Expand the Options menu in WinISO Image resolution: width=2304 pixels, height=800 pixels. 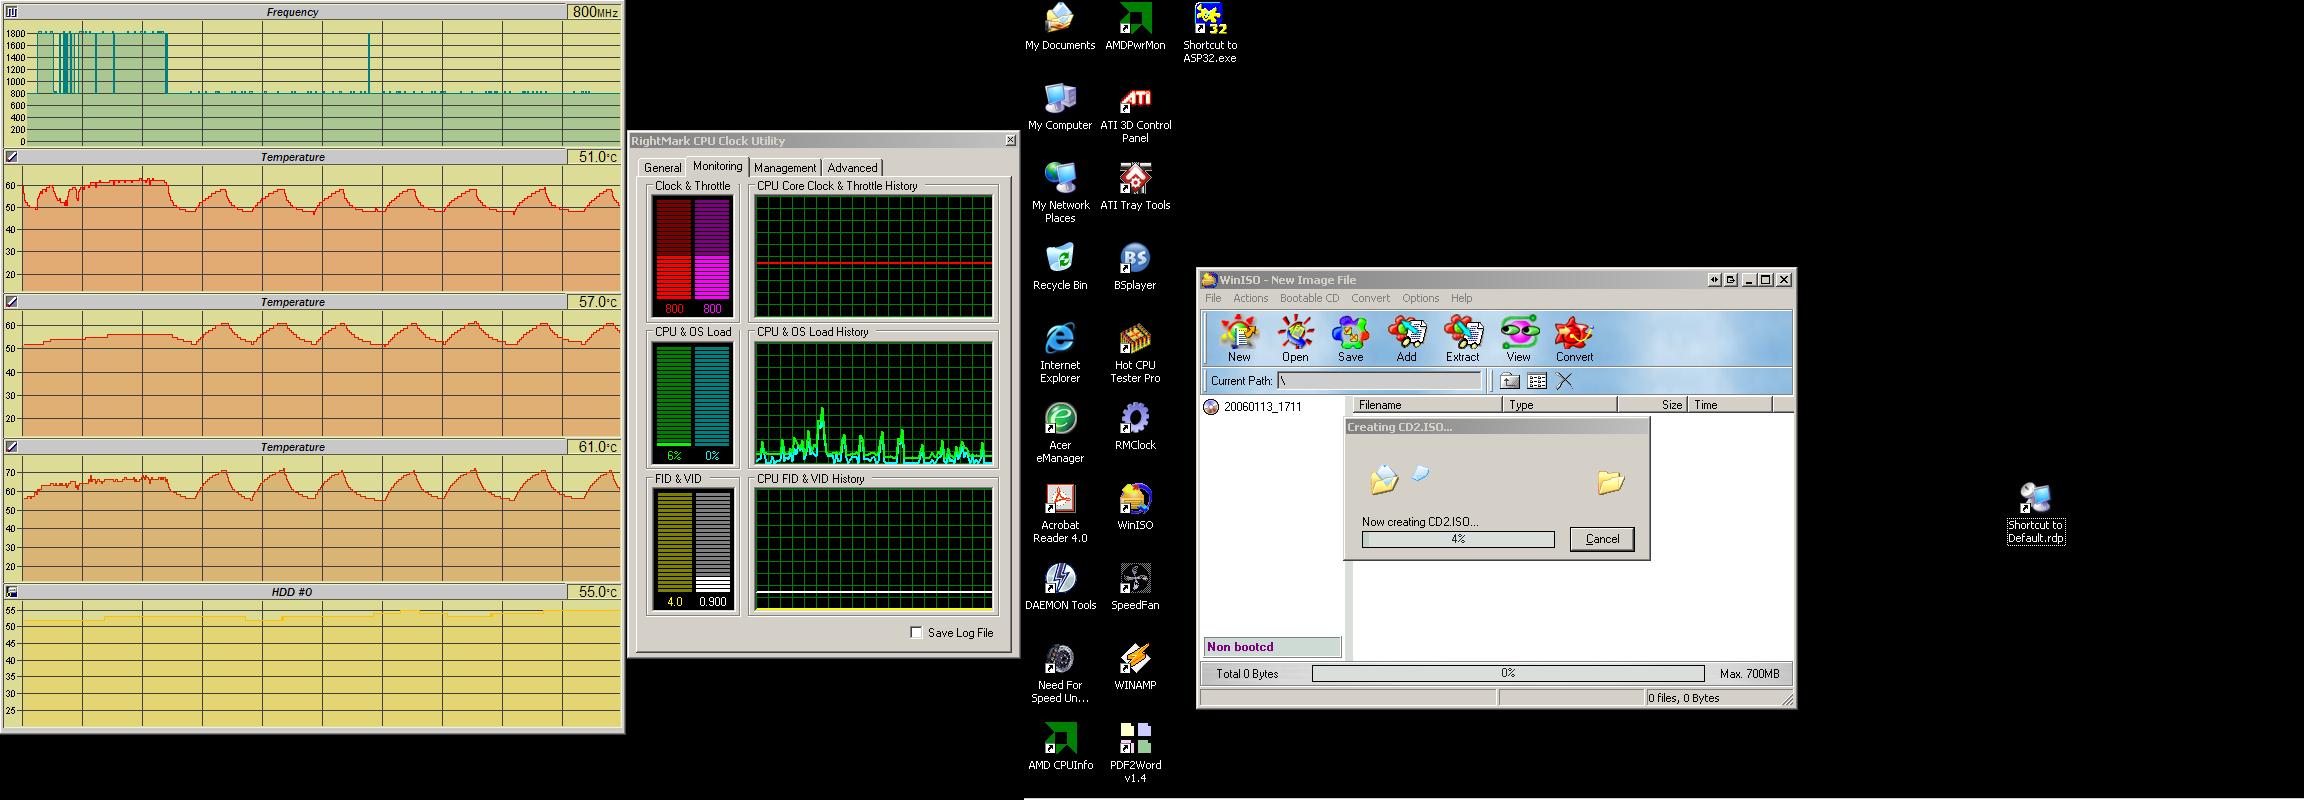(x=1420, y=298)
